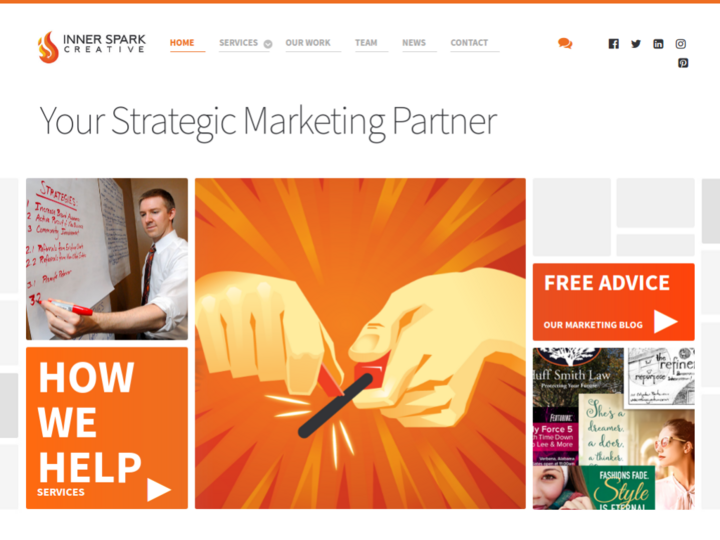
Task: Open the Facebook social icon
Action: pos(613,44)
